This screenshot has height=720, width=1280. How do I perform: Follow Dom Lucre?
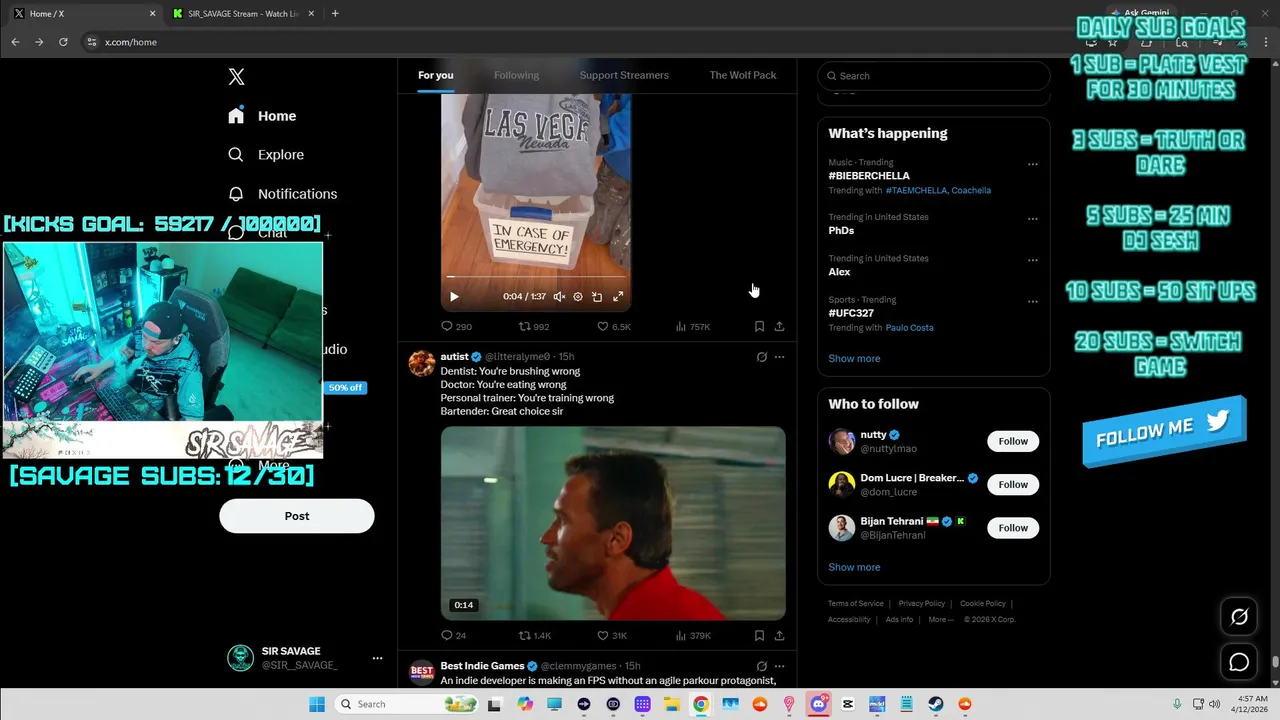(1013, 485)
